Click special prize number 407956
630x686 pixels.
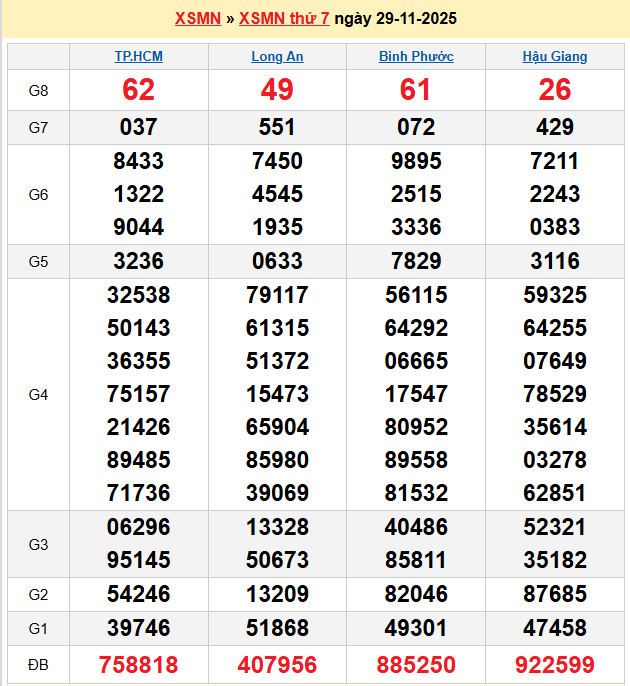(277, 664)
